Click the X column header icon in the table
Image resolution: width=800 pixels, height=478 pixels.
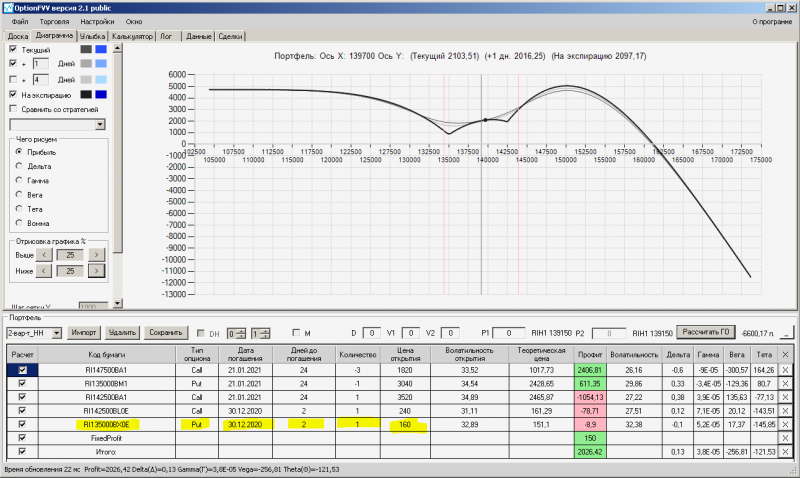[x=785, y=354]
